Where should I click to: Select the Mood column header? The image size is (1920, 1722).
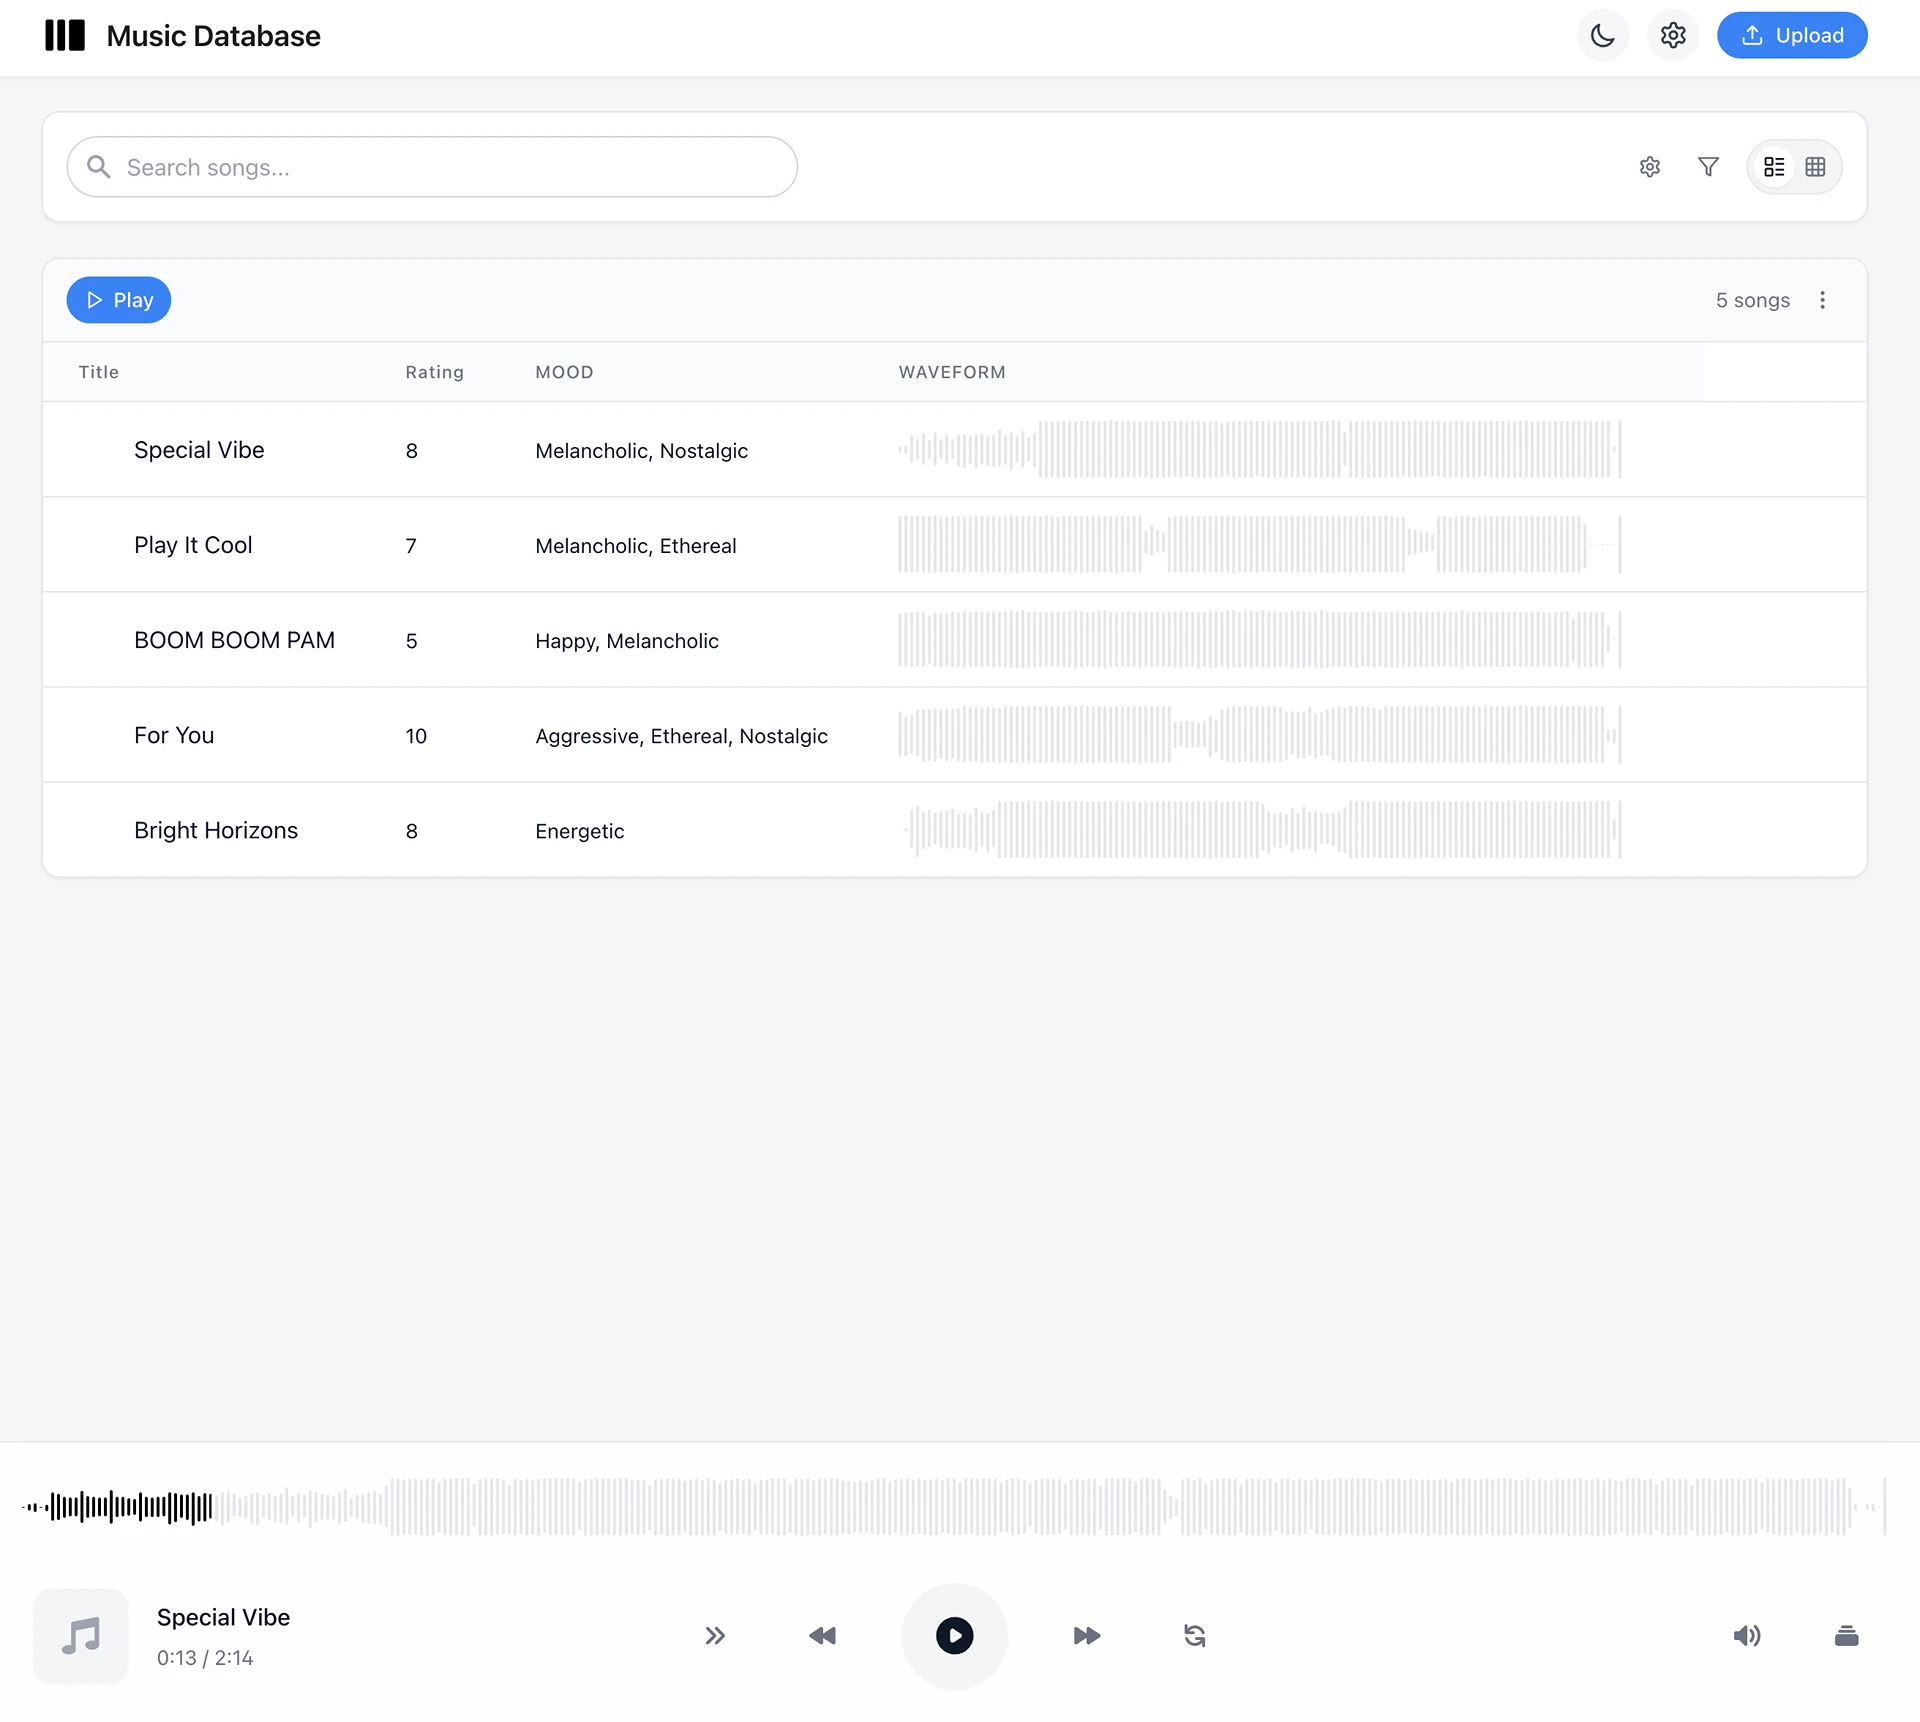564,371
